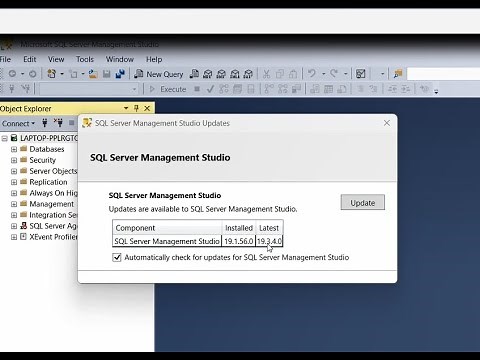Click the Results to File icon

342,89
